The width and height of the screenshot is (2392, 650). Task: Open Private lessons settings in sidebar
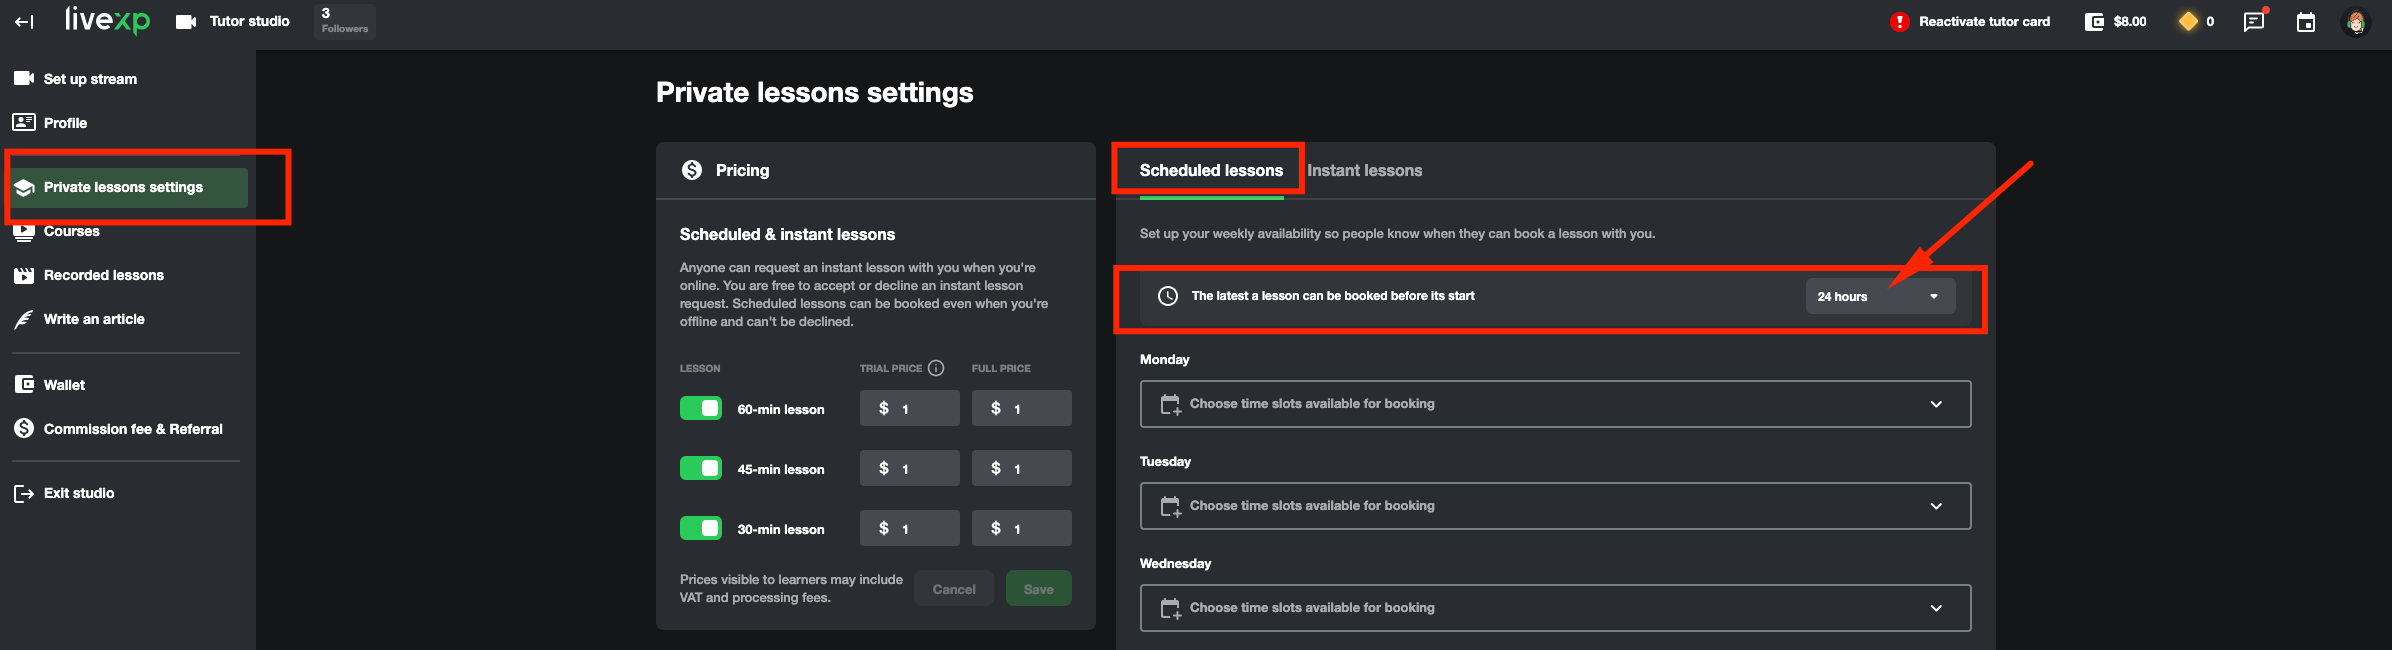pos(128,187)
